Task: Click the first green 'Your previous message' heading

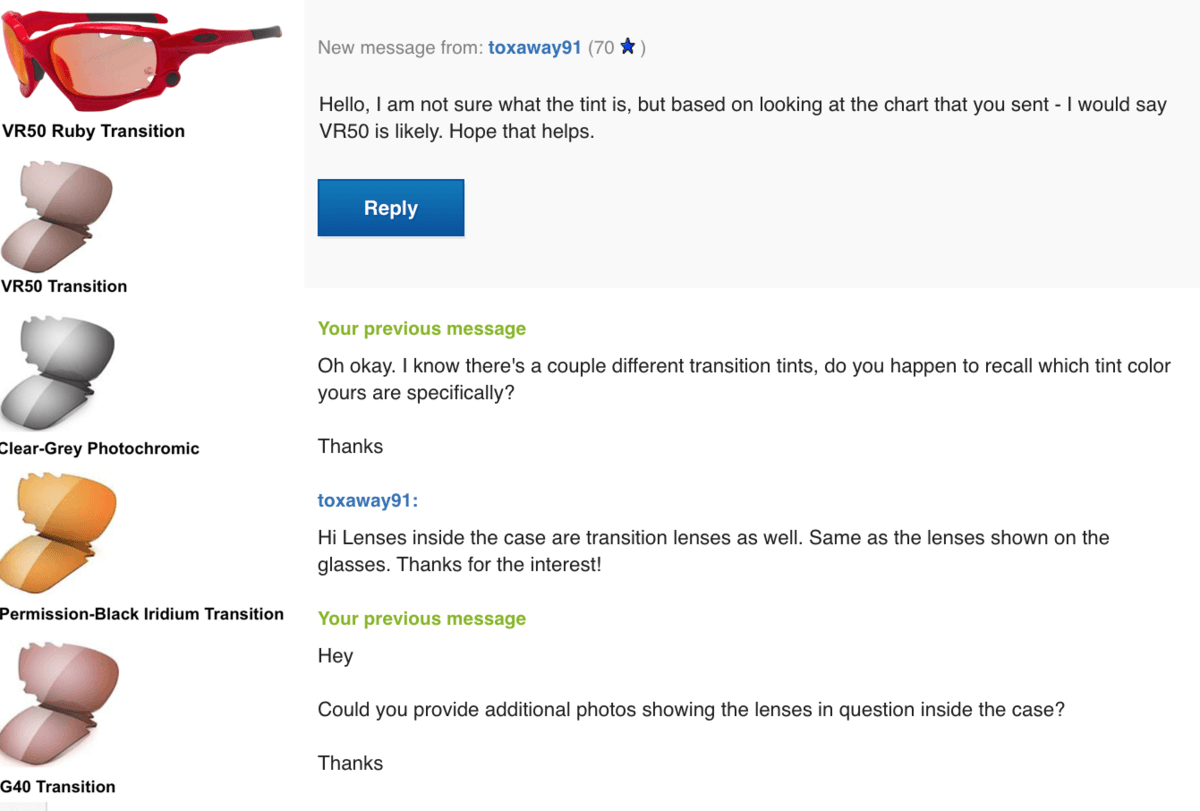Action: point(421,329)
